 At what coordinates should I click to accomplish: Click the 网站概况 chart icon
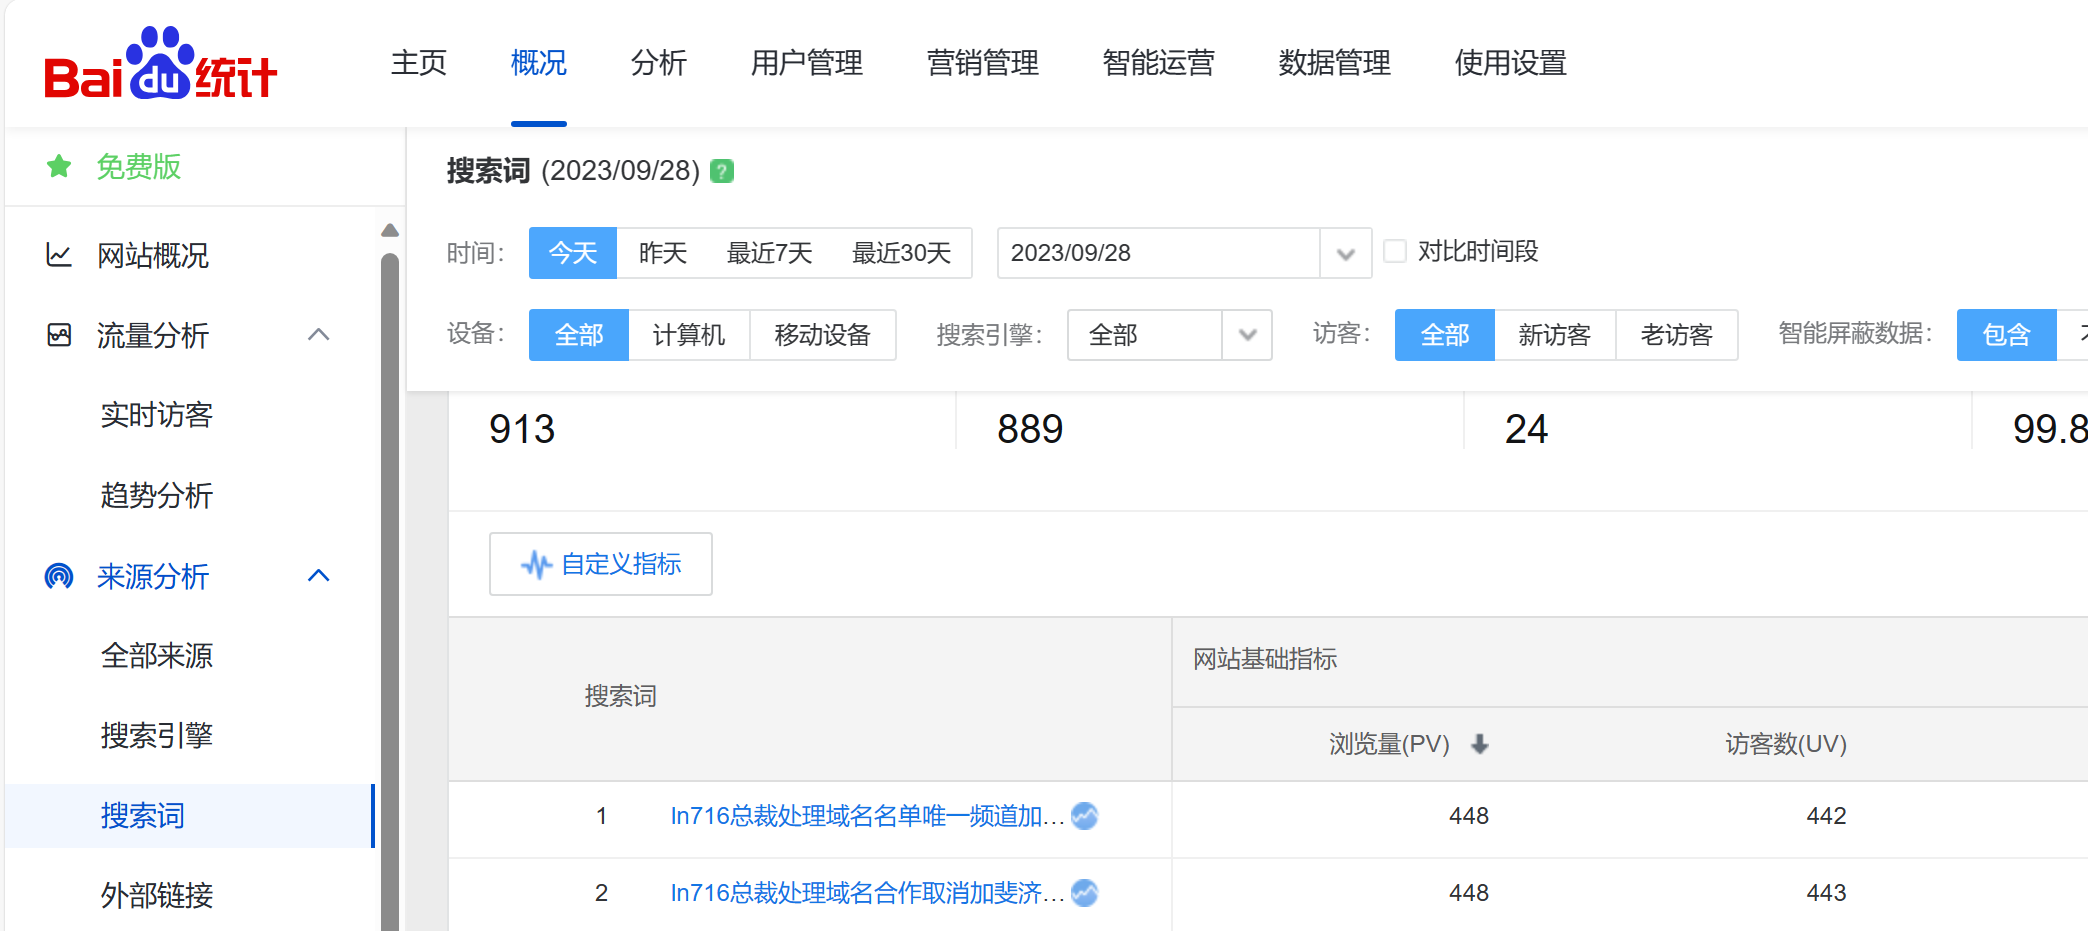point(59,255)
